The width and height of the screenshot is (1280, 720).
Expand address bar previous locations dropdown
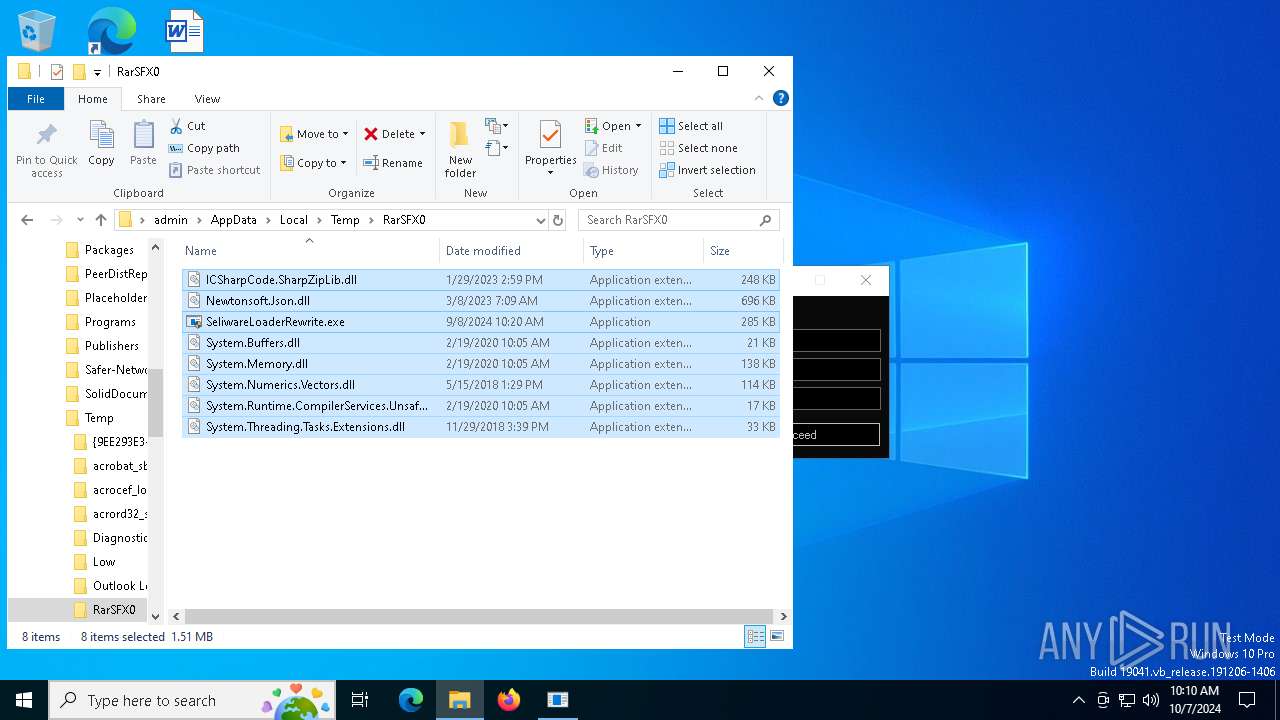(x=540, y=220)
